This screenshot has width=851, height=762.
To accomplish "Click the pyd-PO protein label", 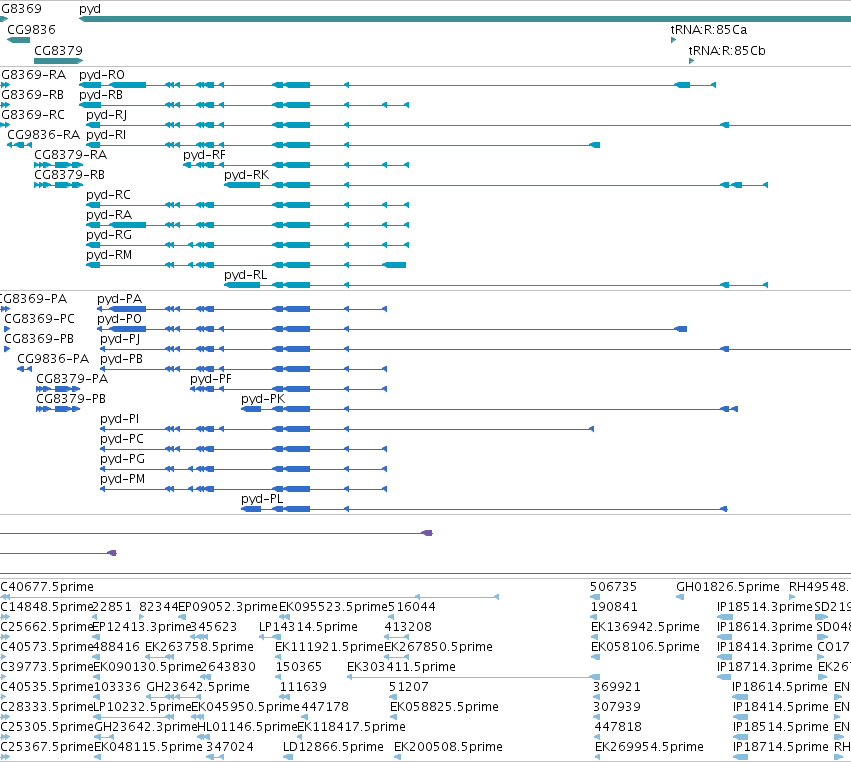I will (x=119, y=319).
